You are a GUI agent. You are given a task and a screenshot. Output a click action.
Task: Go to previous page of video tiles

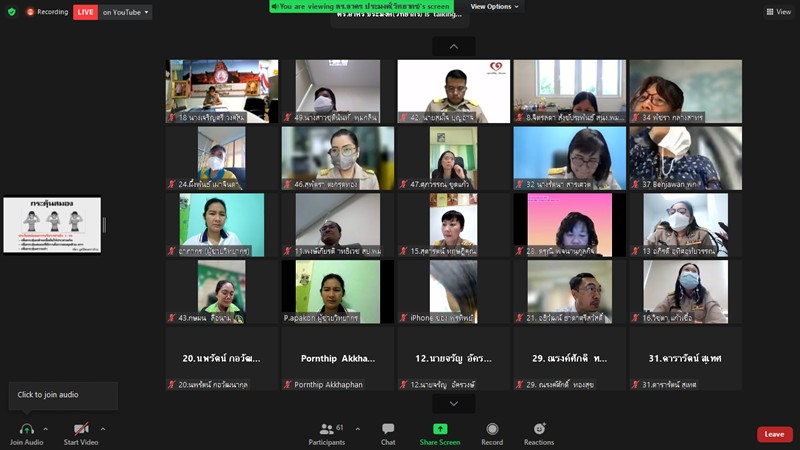(x=454, y=46)
